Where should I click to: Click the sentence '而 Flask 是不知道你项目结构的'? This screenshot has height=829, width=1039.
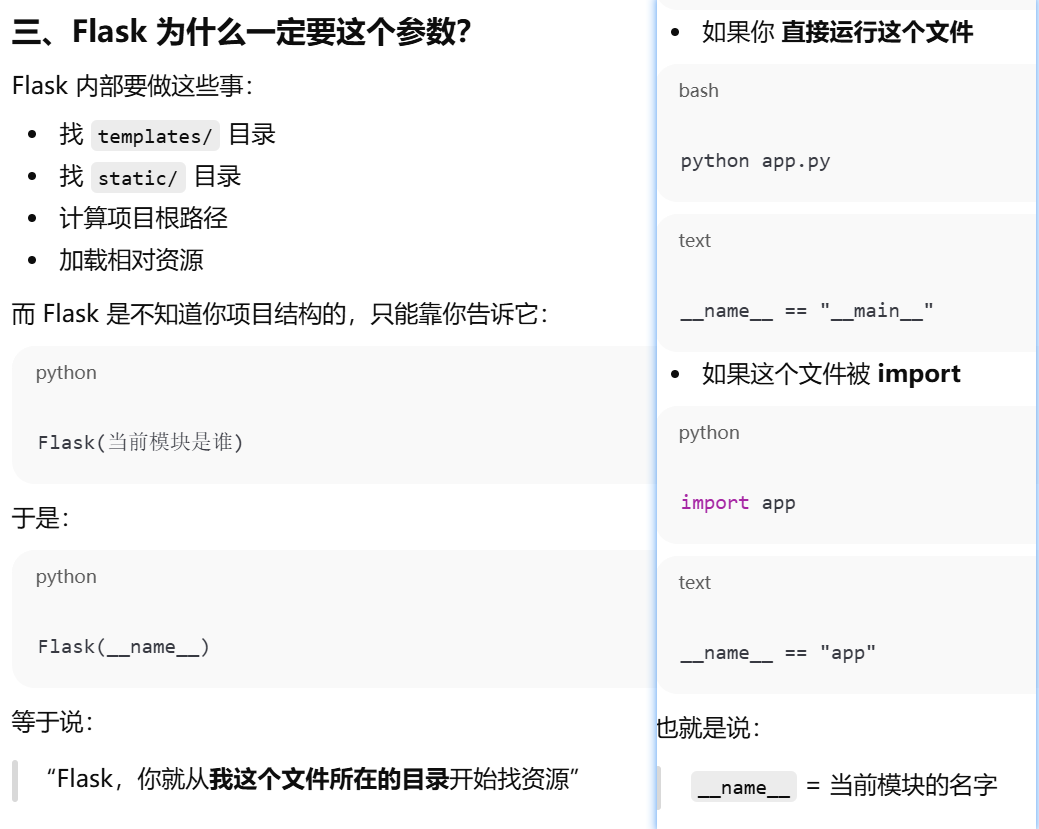(179, 314)
